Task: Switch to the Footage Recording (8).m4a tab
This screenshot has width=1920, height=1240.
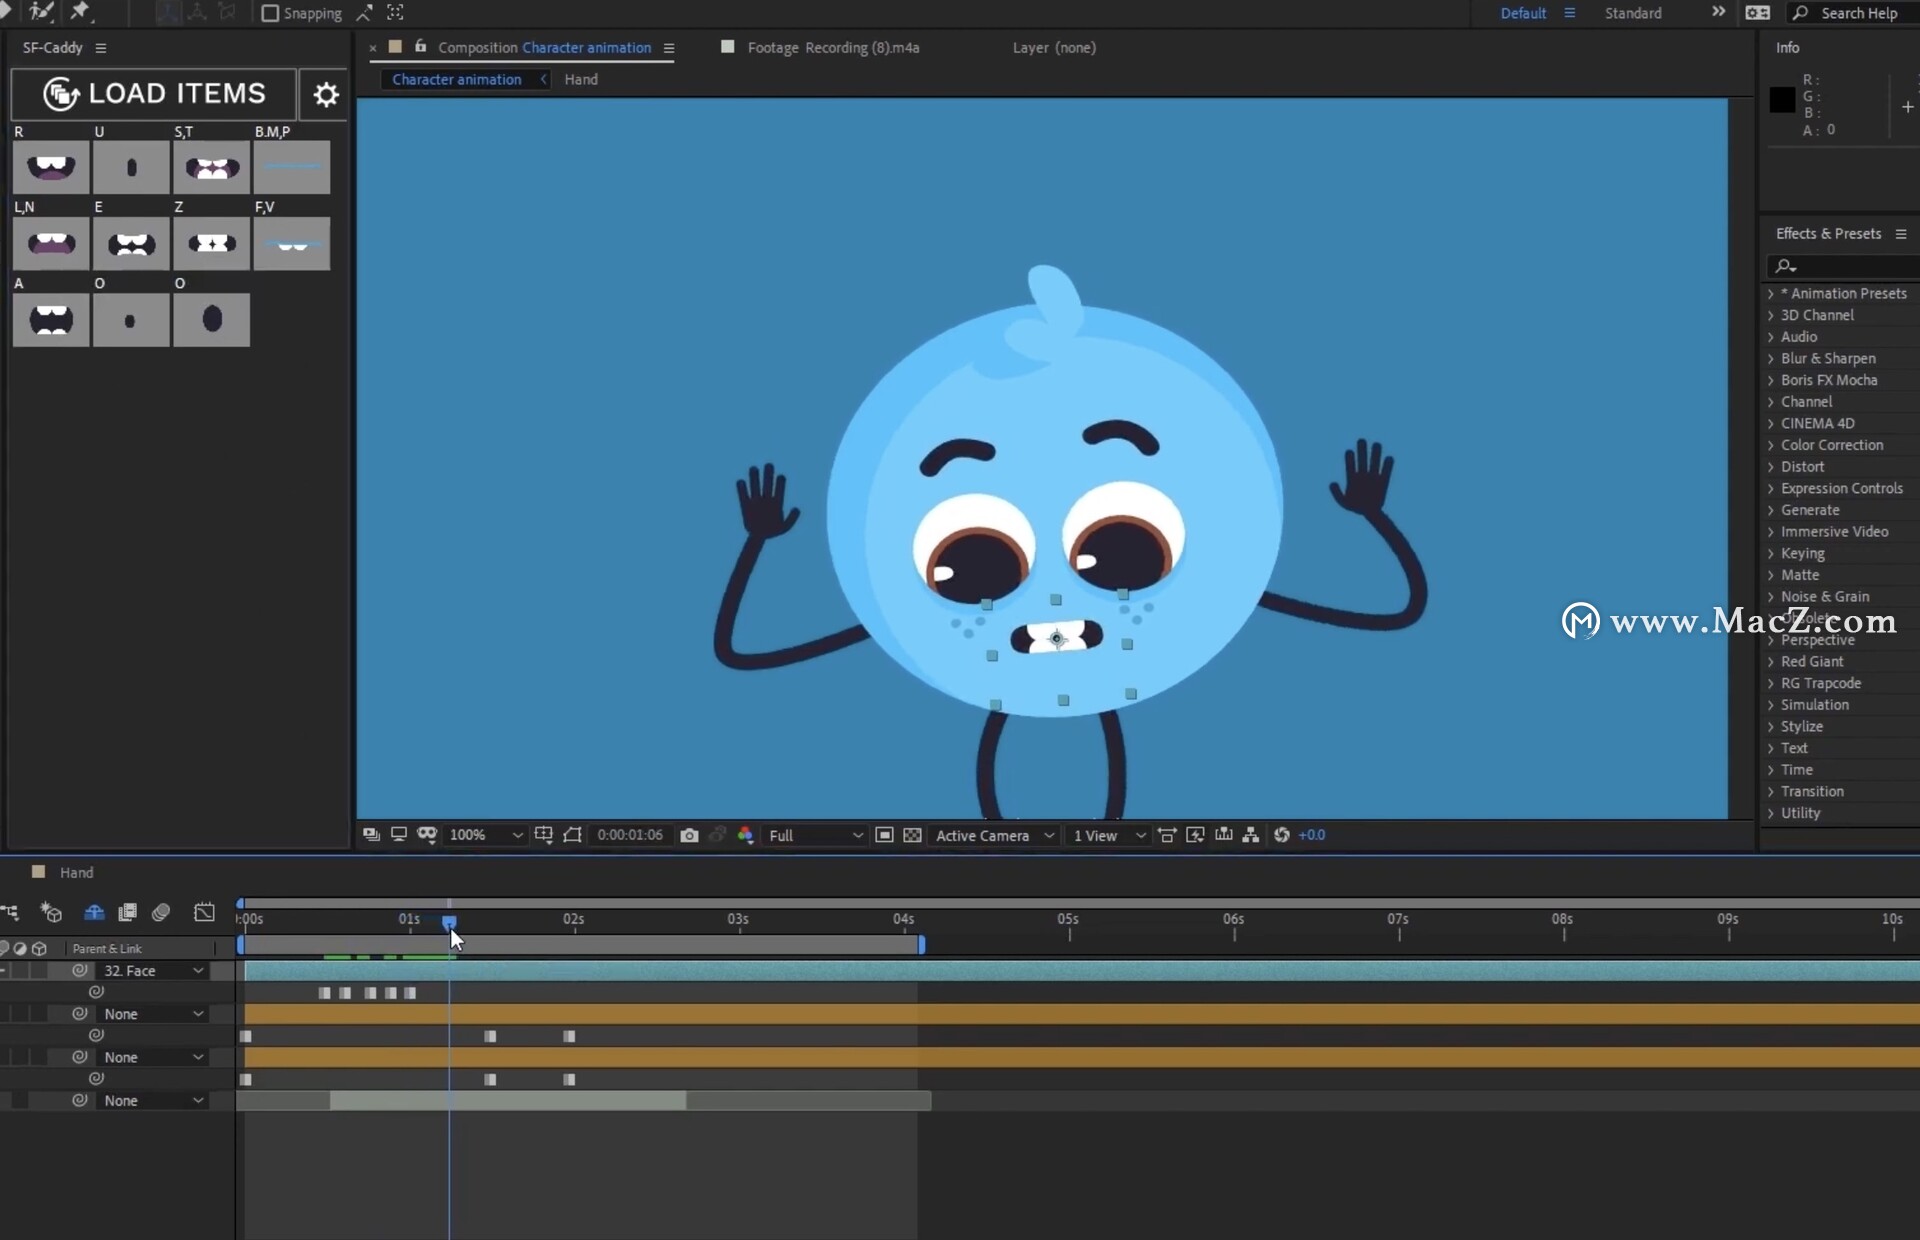Action: [x=832, y=47]
